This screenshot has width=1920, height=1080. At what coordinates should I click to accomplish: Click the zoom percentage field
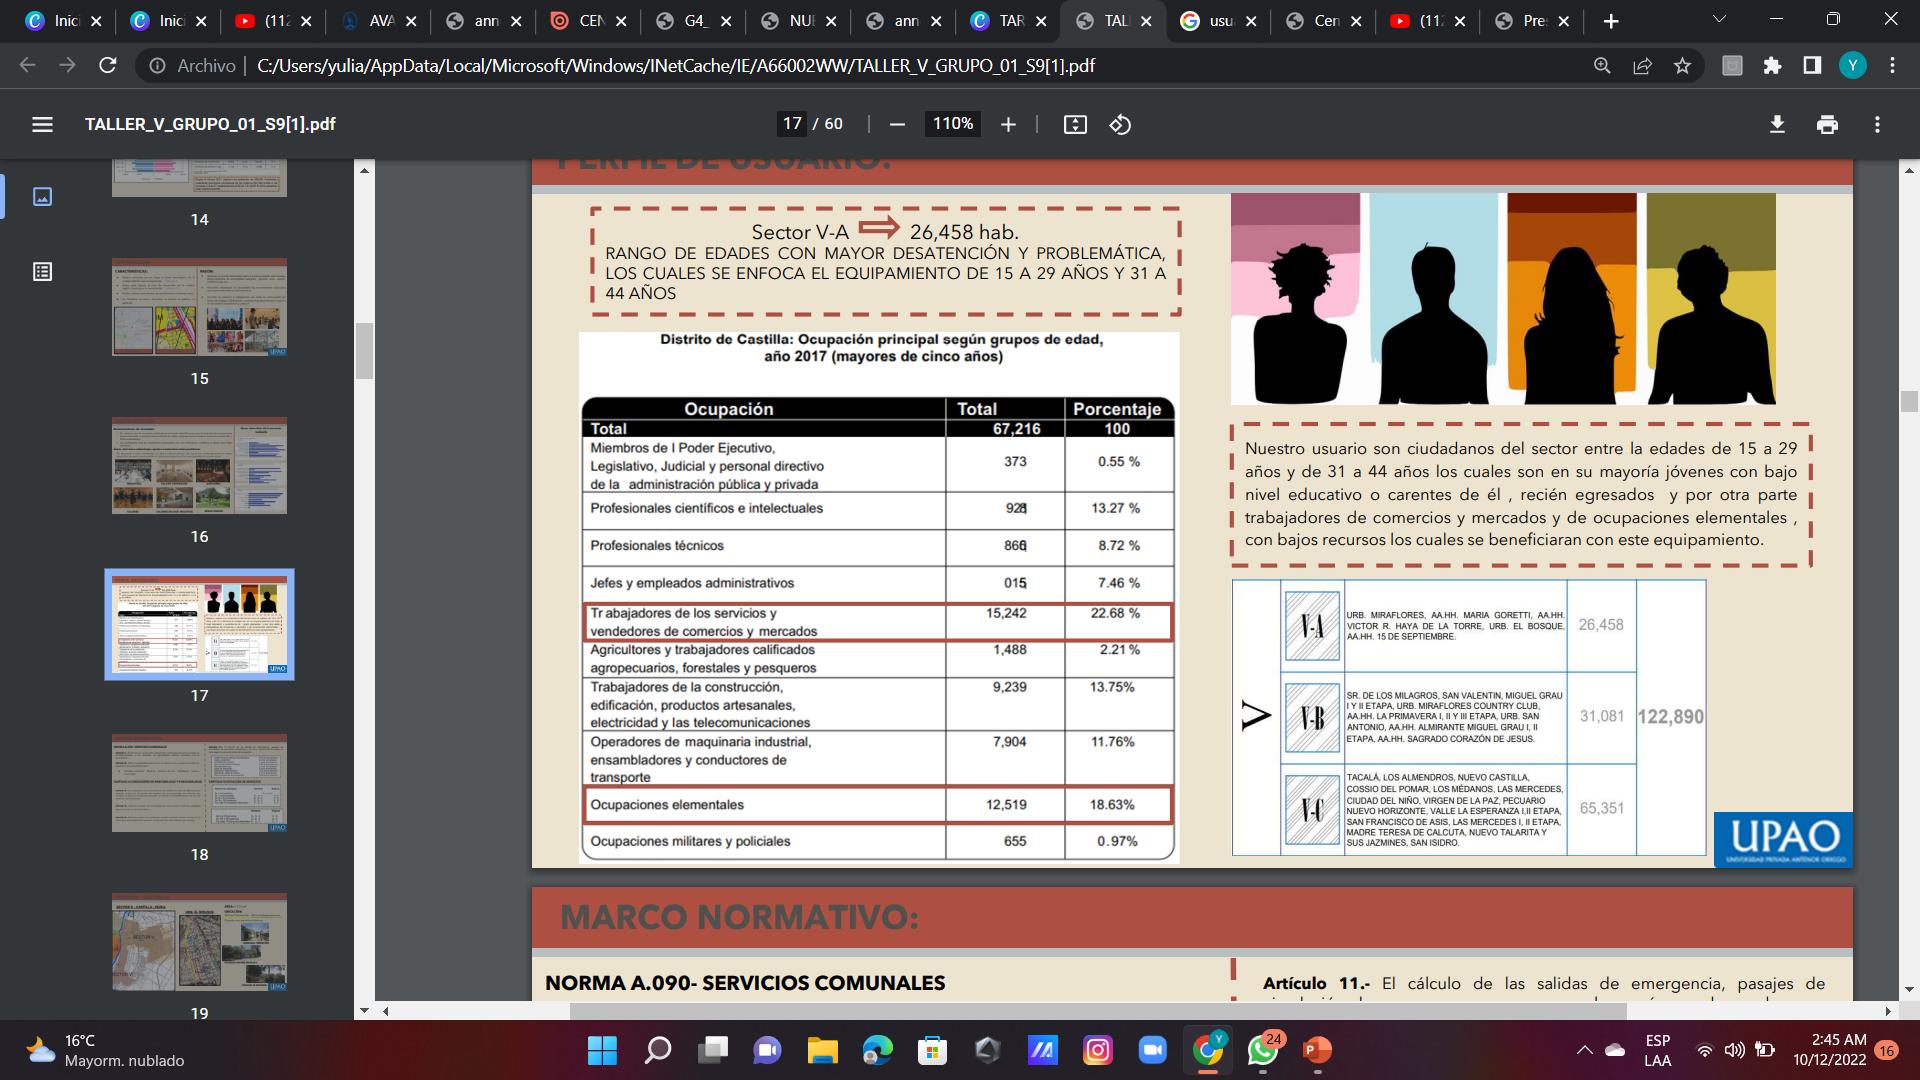pyautogui.click(x=952, y=124)
